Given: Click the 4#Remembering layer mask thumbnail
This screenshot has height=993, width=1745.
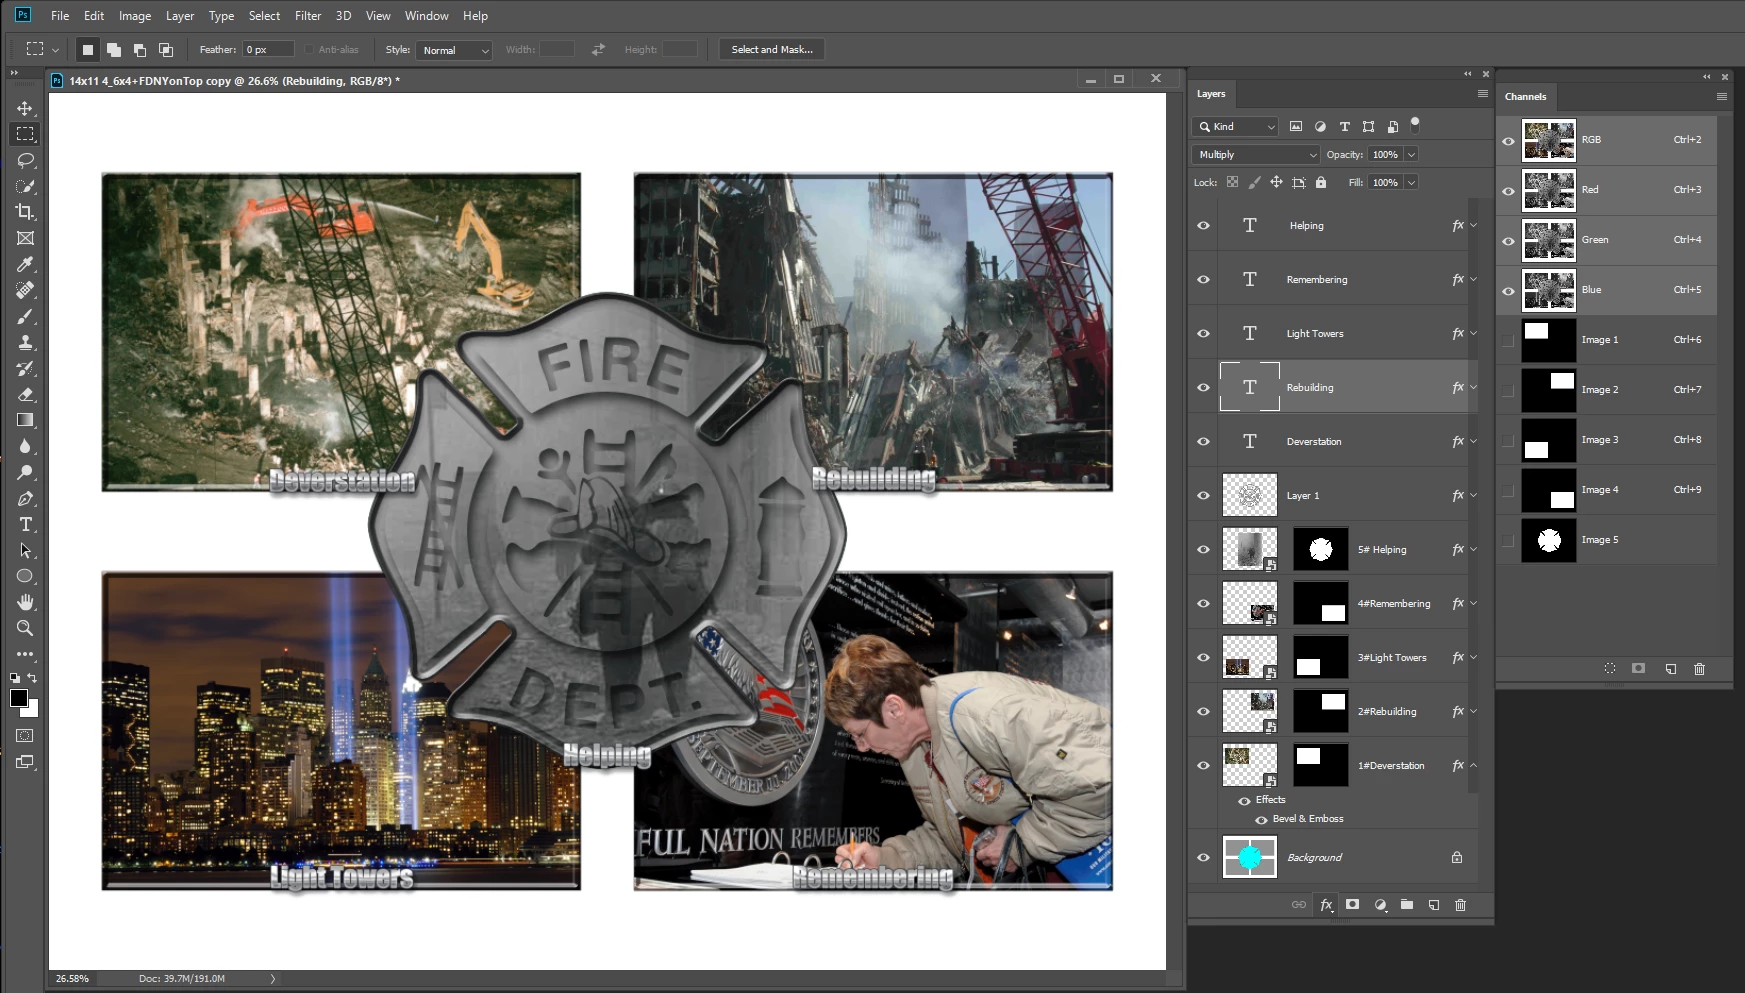Looking at the screenshot, I should point(1320,604).
